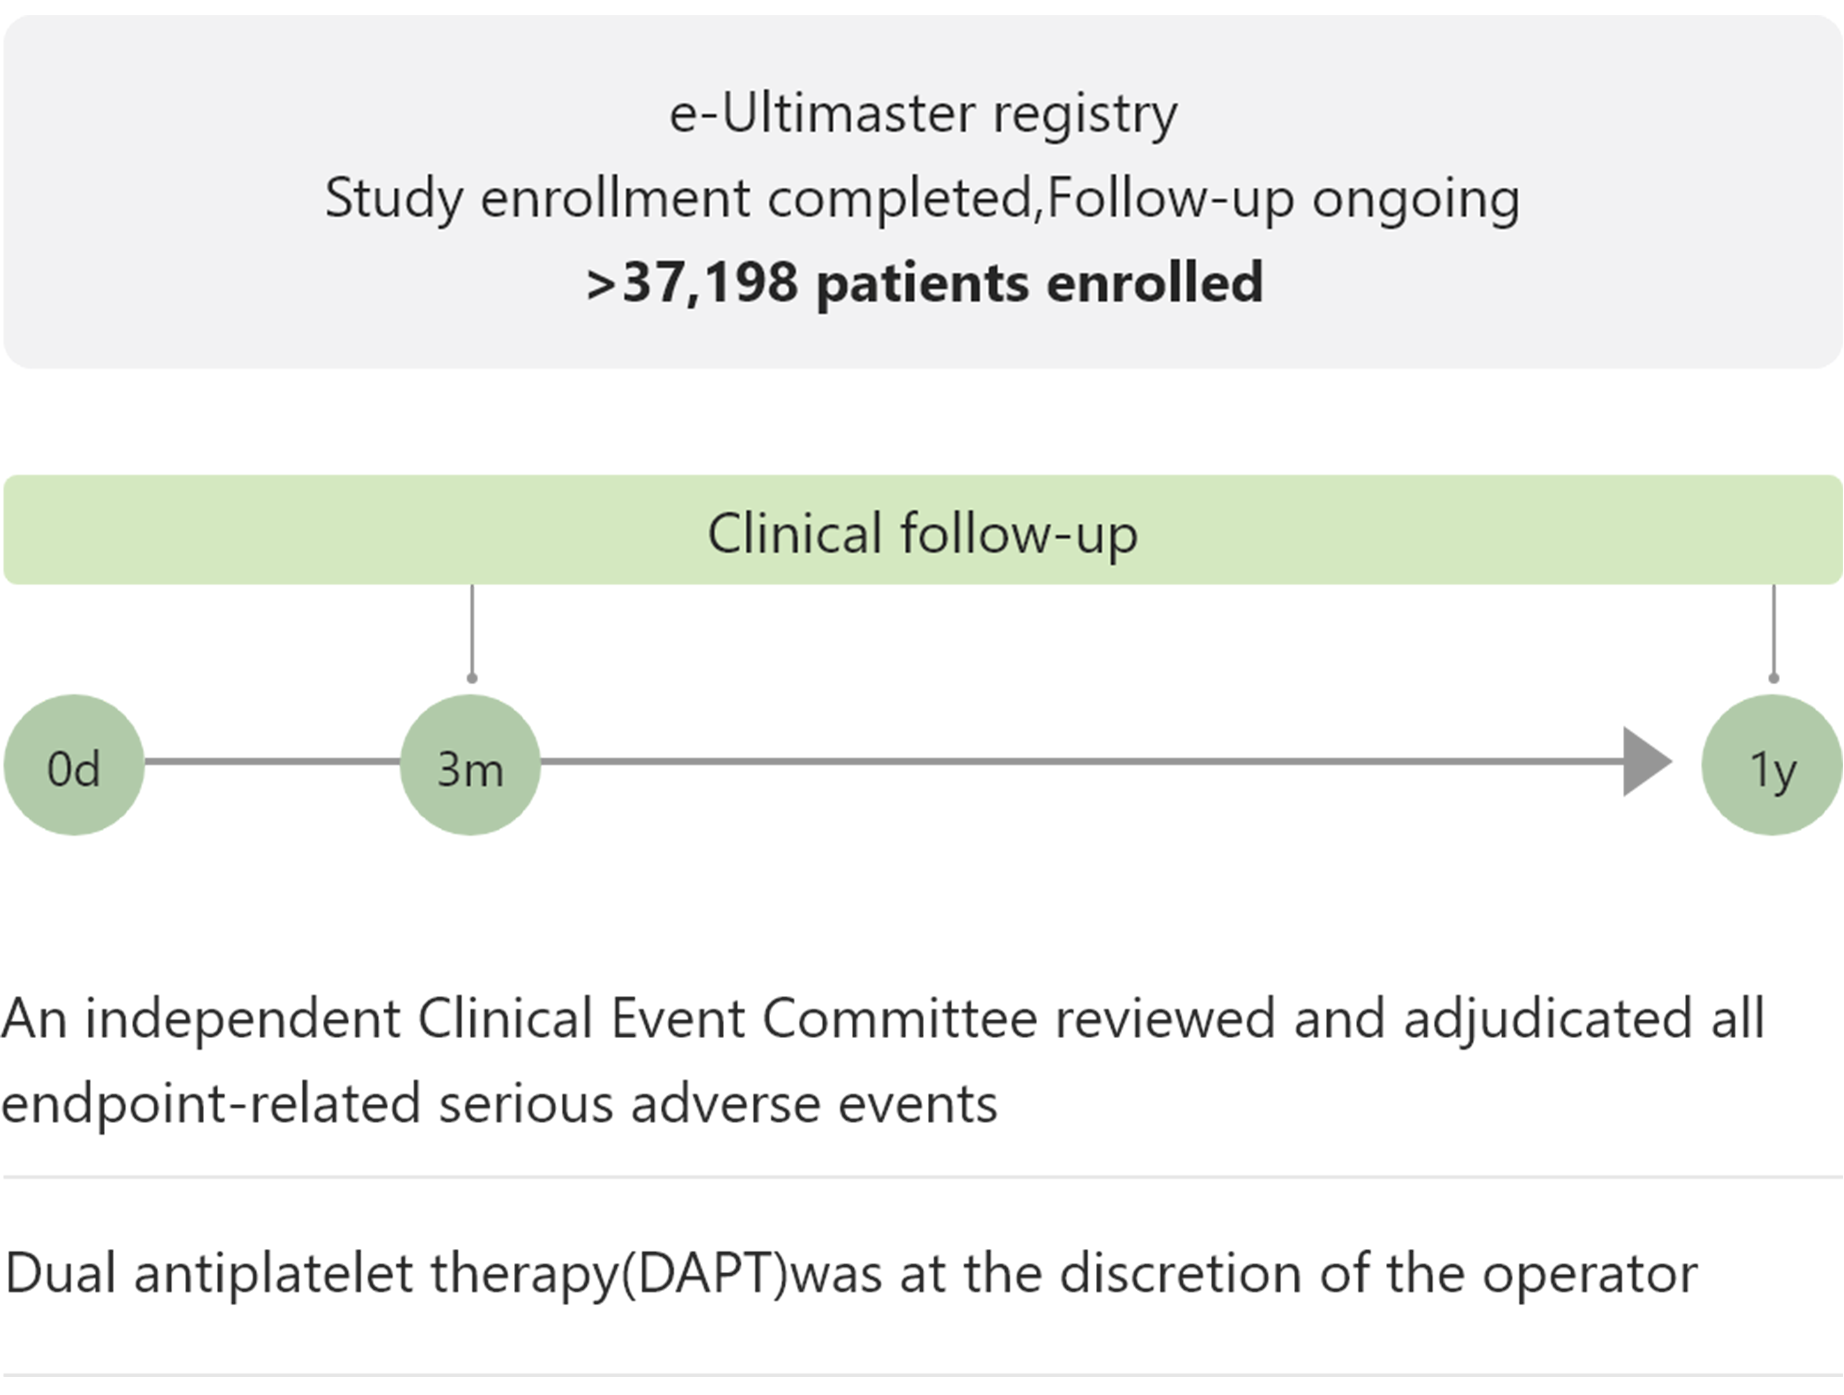Click the small dot above 3m circle
1844x1395 pixels.
[472, 678]
